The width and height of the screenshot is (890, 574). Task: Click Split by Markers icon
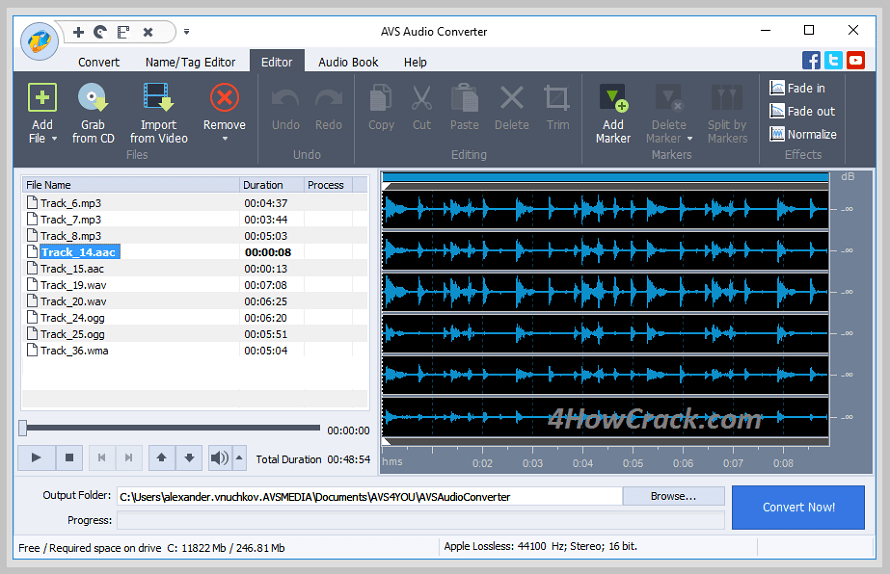point(727,98)
